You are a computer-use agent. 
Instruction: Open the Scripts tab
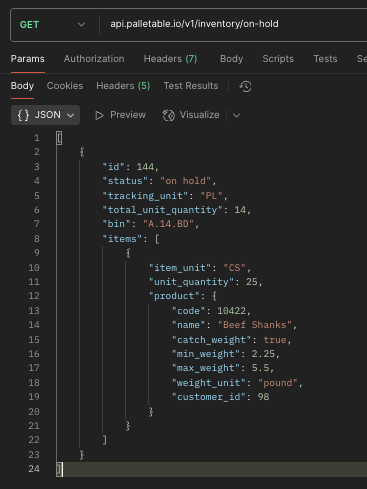point(278,59)
